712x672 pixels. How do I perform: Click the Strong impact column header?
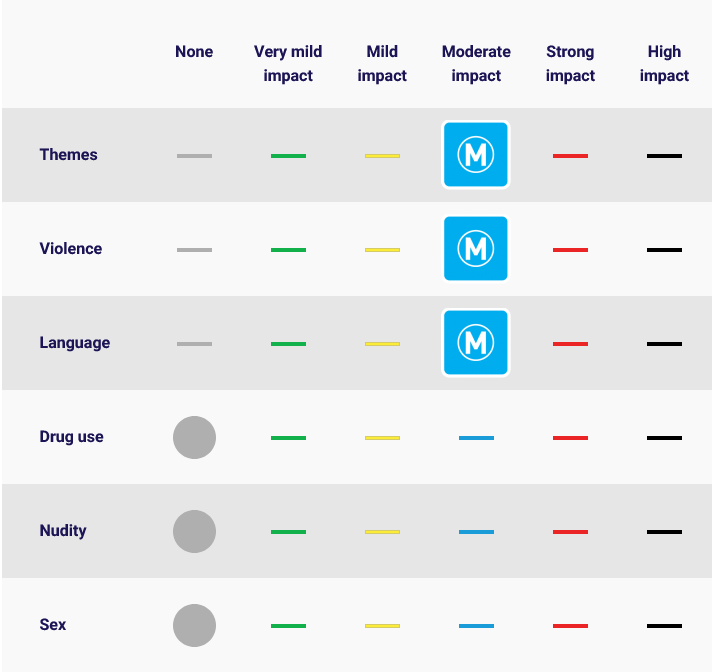click(570, 64)
